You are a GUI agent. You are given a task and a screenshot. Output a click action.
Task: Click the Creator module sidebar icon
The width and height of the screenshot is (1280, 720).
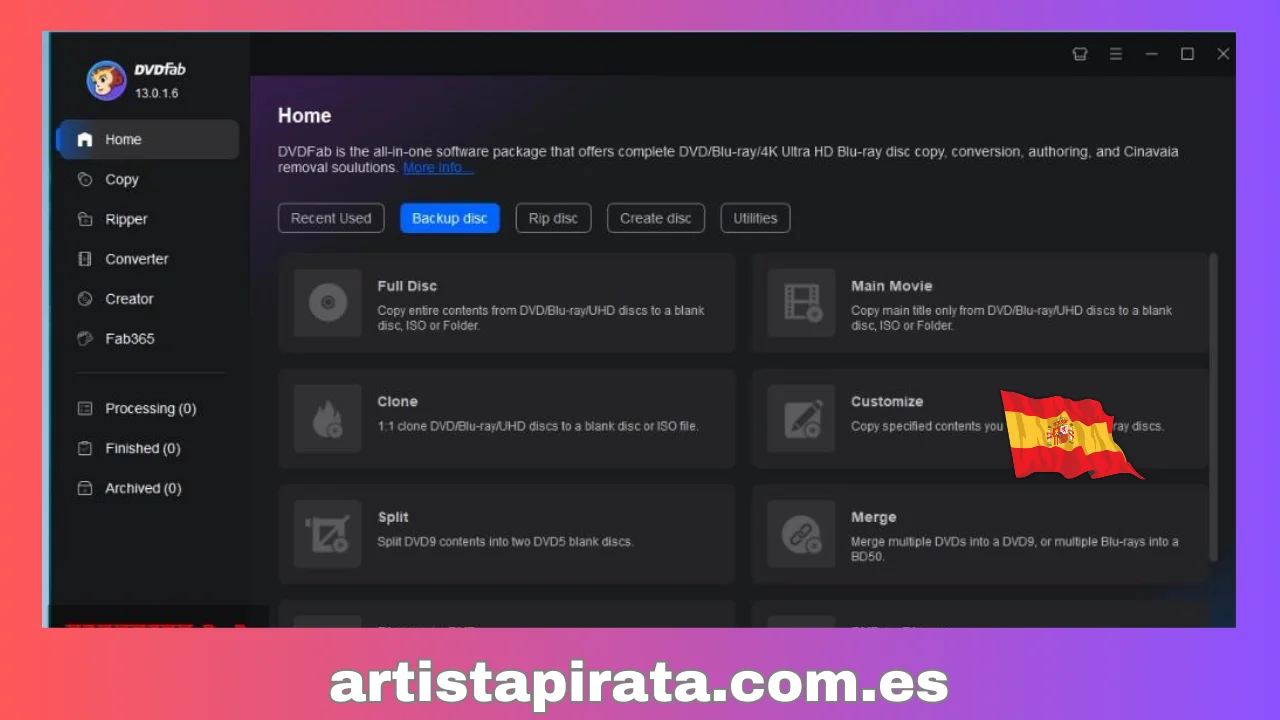click(85, 299)
